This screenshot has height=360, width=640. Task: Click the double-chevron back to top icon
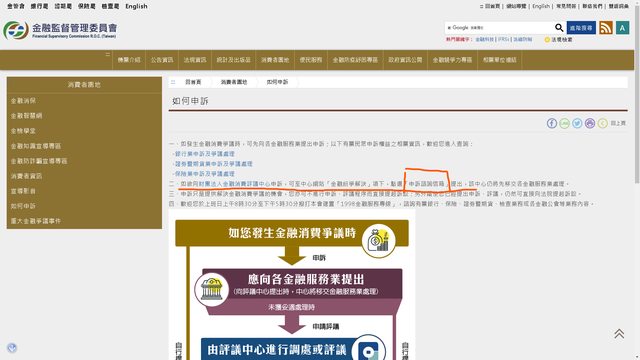(x=619, y=334)
